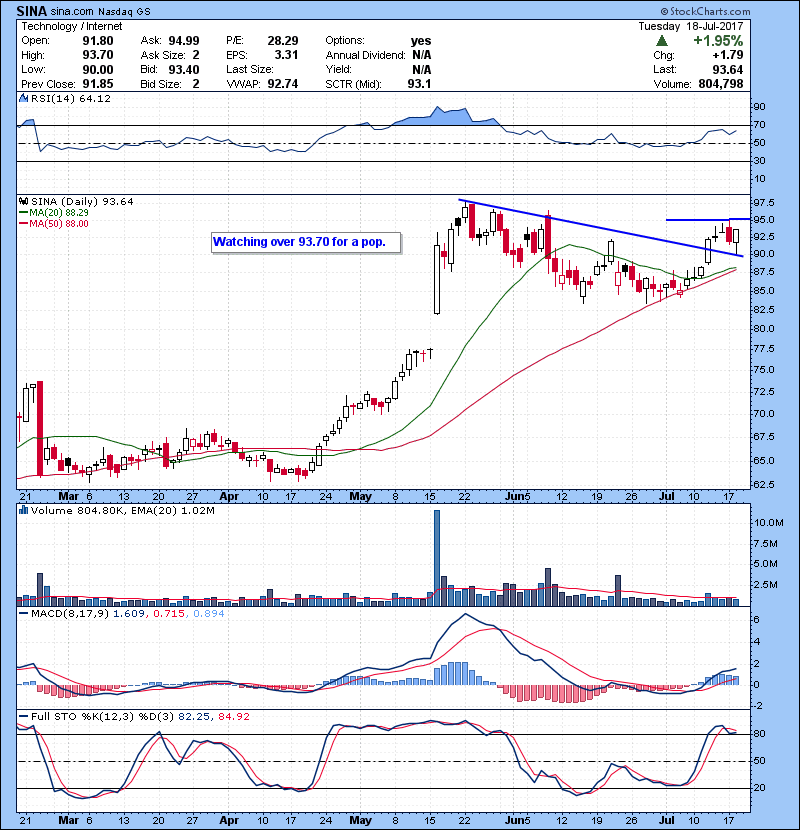Click the Volume 804,798 value in header

(x=721, y=84)
